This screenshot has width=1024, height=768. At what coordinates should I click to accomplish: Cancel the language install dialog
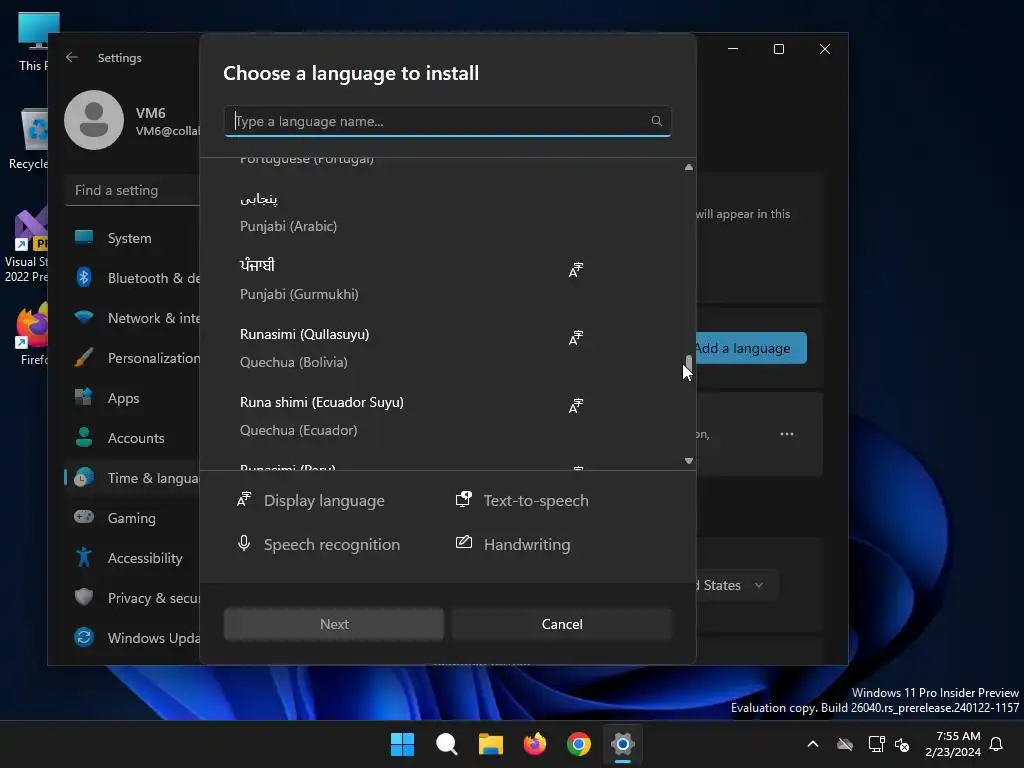click(562, 624)
